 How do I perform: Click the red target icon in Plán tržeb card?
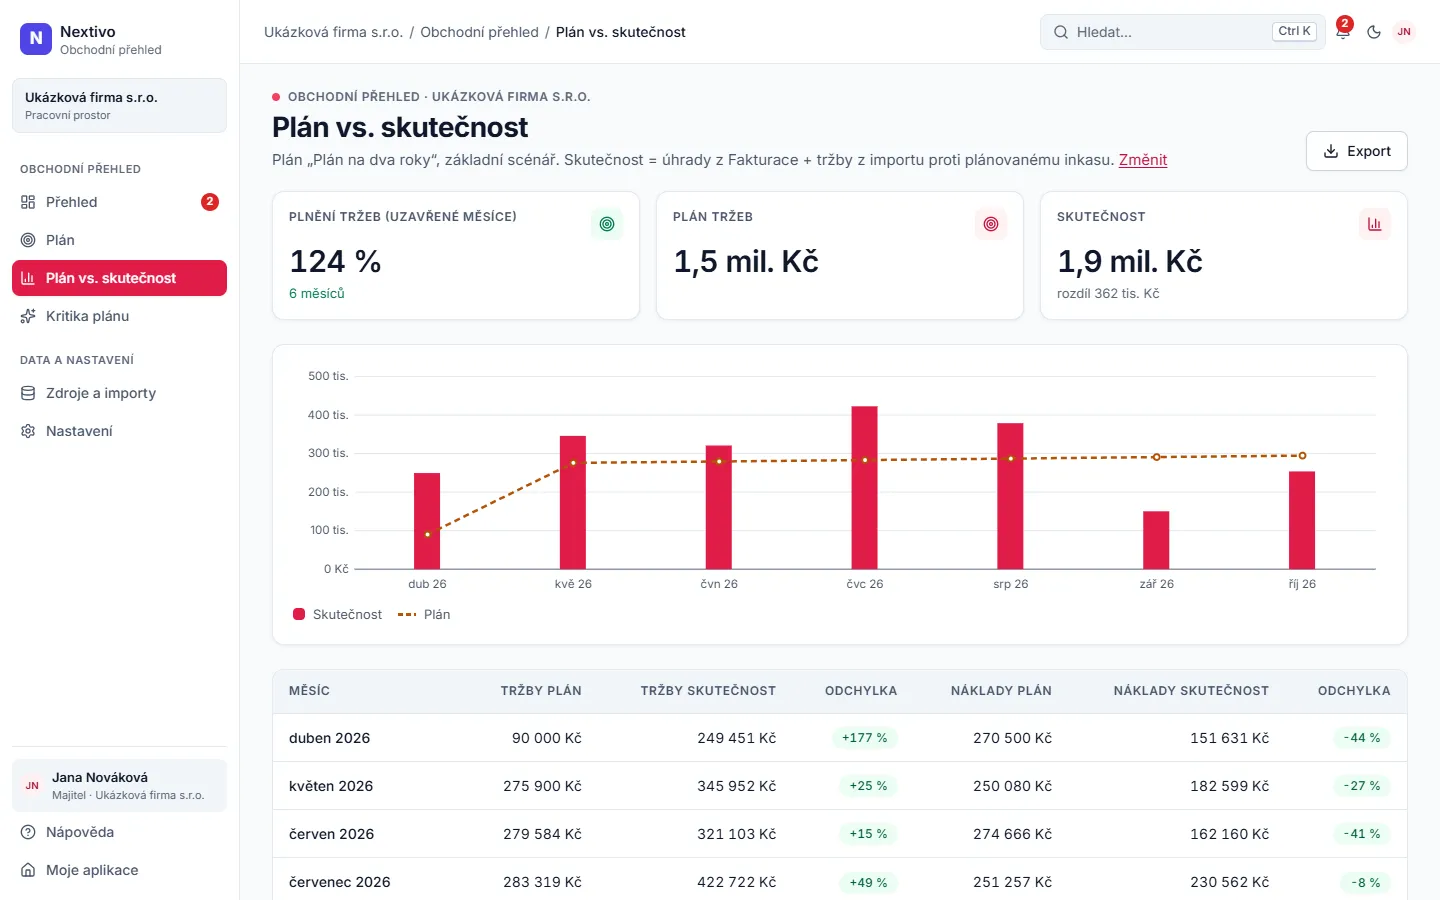[x=991, y=224]
